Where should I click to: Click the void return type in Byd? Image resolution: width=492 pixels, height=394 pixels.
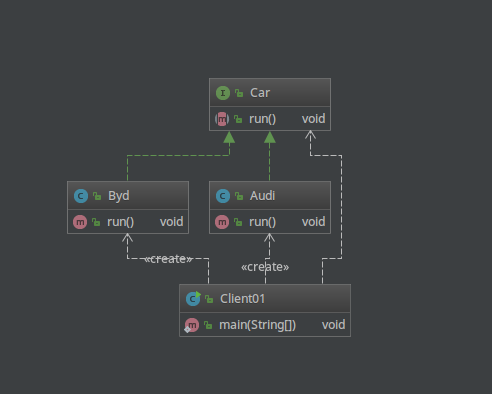172,222
